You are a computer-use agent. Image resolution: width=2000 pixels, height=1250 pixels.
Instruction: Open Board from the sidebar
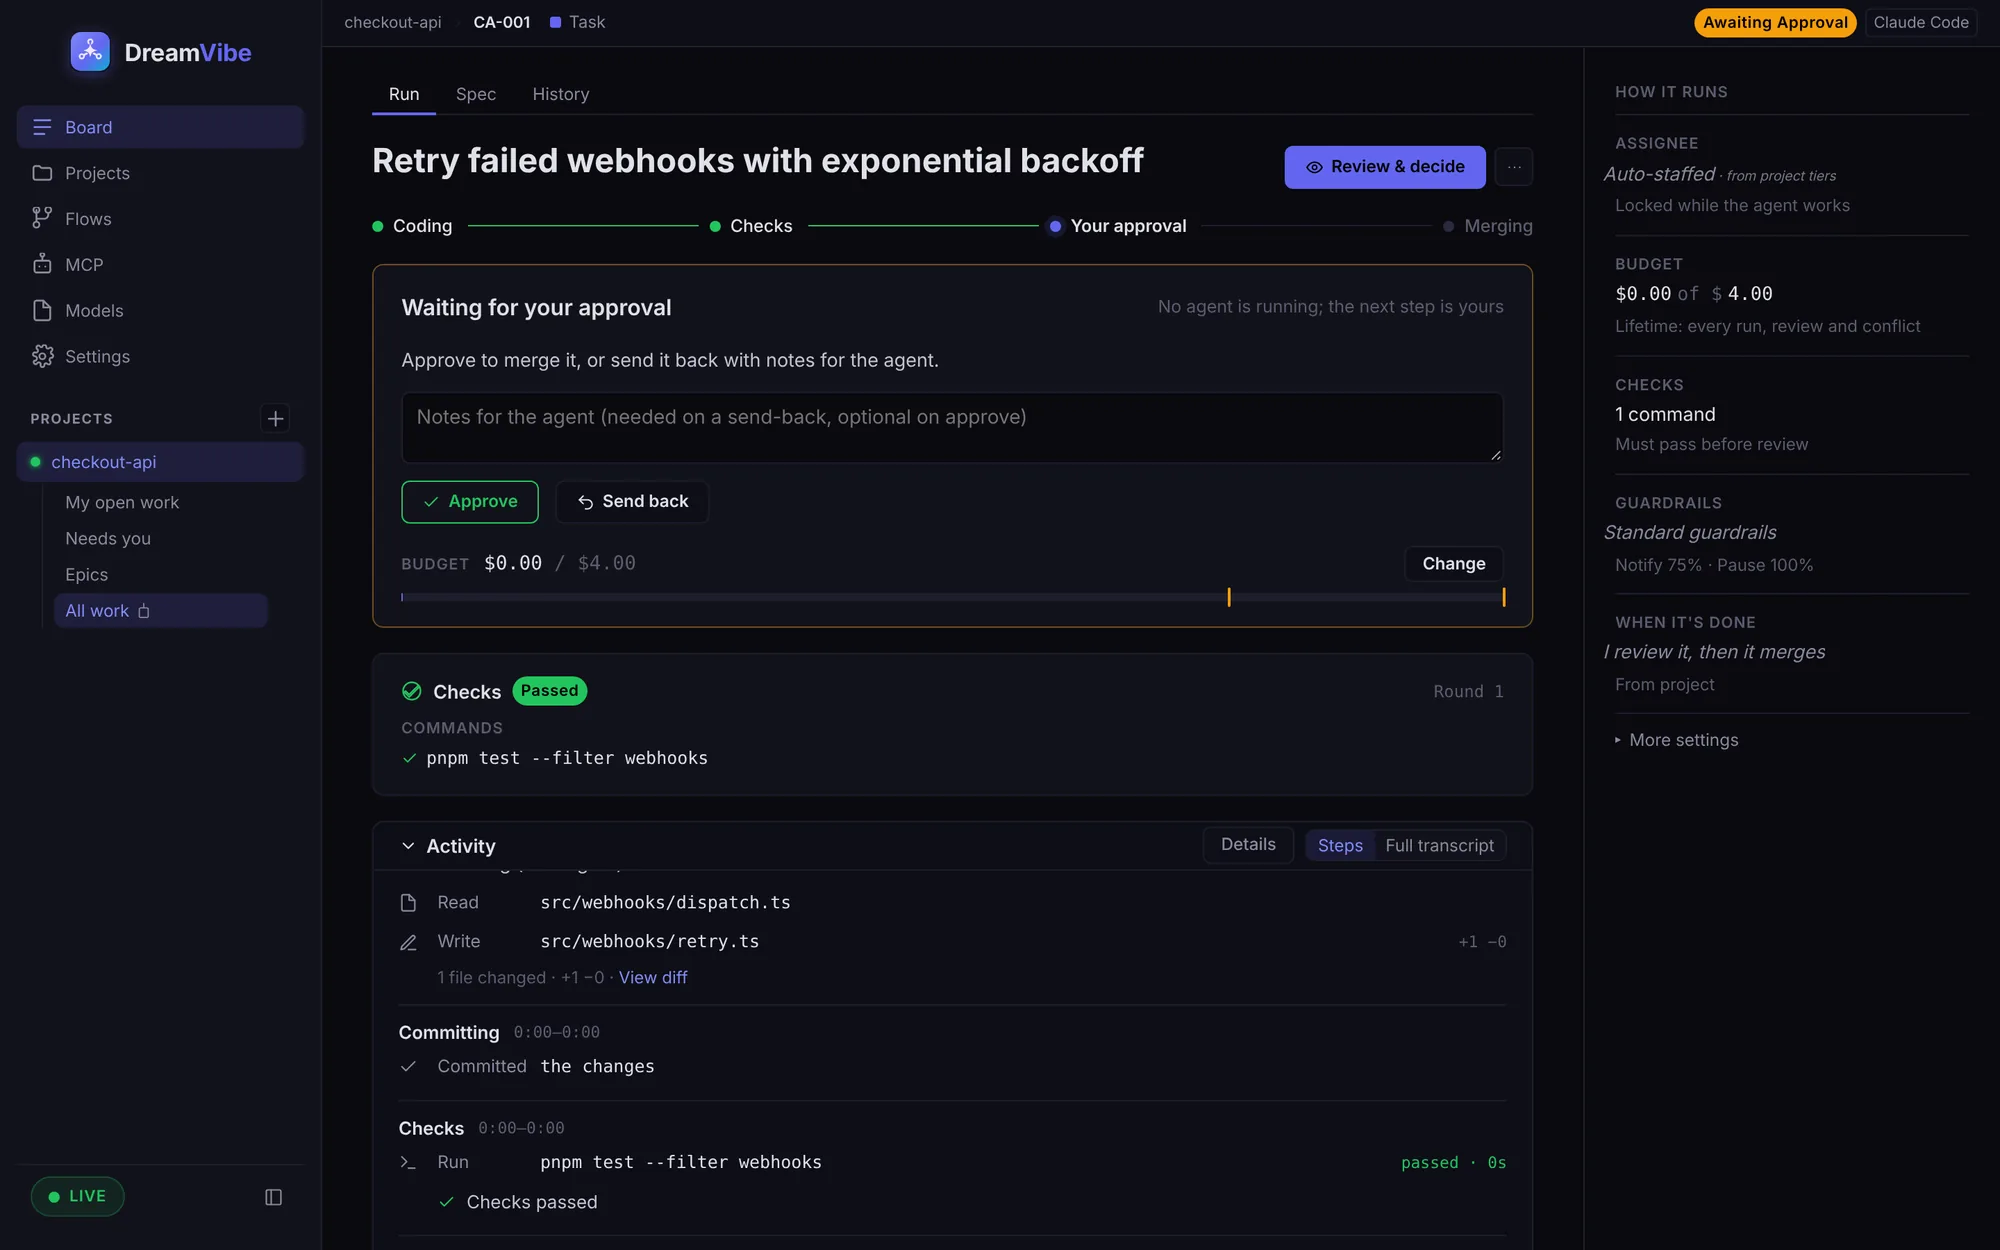pos(160,127)
